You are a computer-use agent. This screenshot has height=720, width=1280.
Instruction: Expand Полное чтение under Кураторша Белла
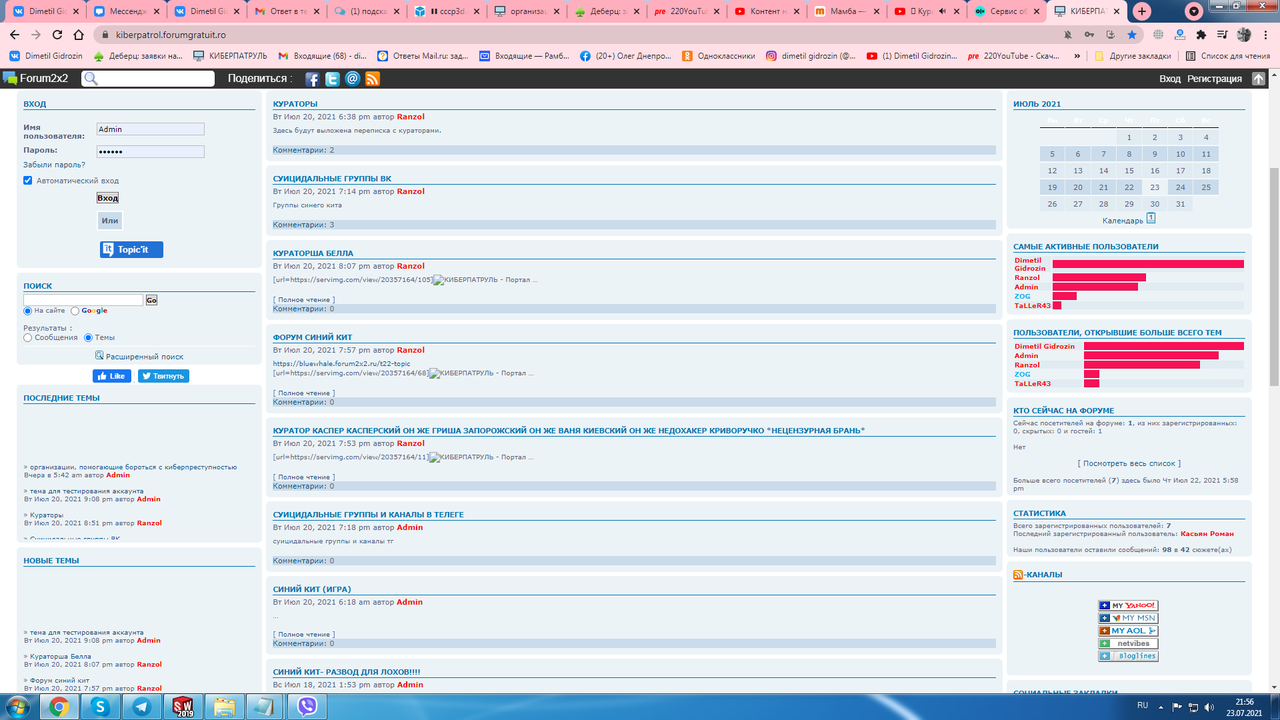coord(304,300)
